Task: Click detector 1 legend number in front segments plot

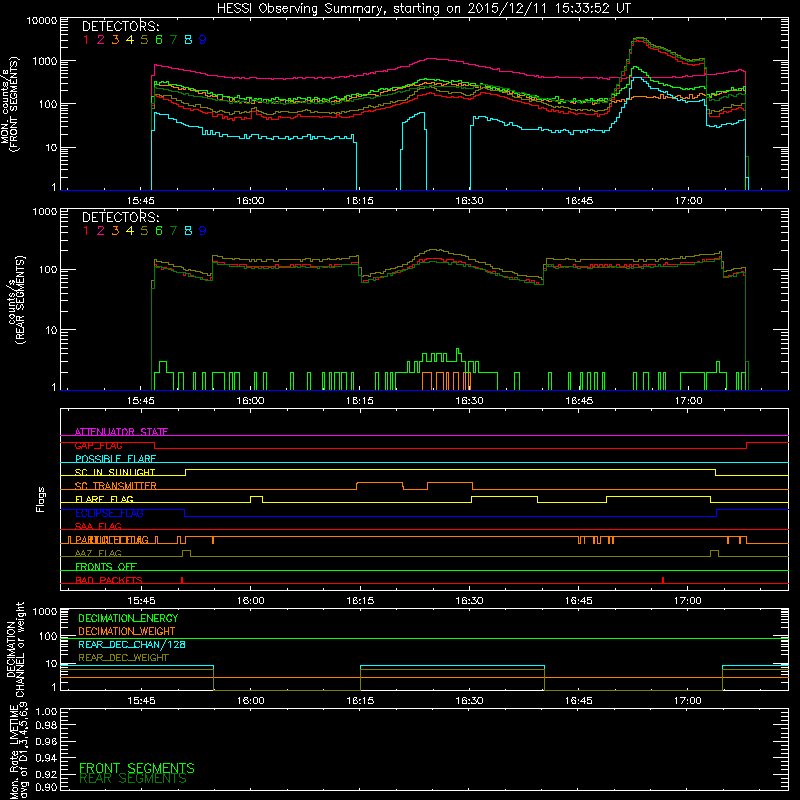Action: coord(86,40)
